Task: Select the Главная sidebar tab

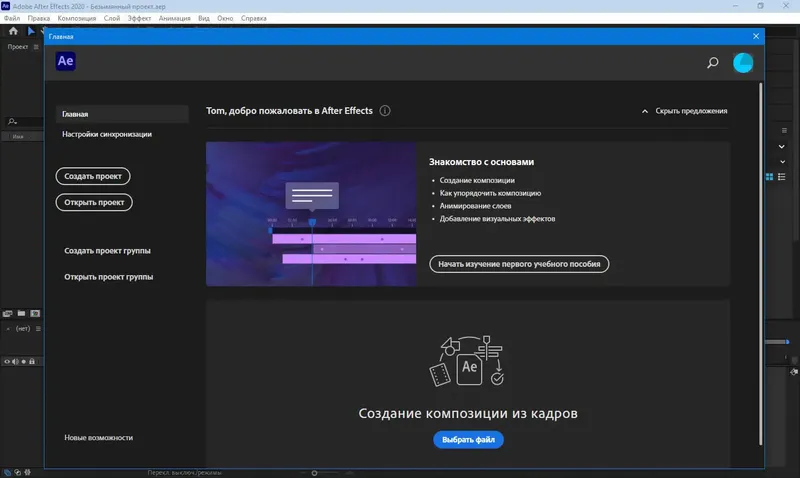Action: click(x=122, y=114)
